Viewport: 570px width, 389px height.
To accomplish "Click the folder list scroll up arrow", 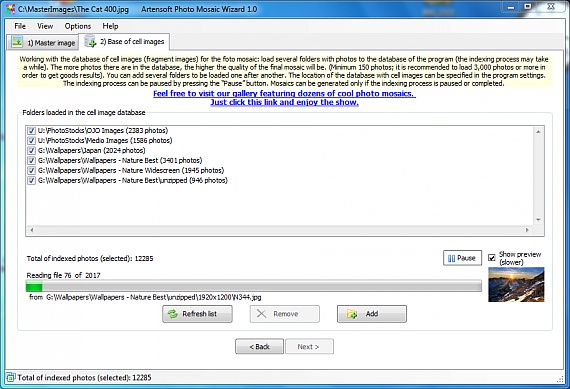I will [538, 131].
